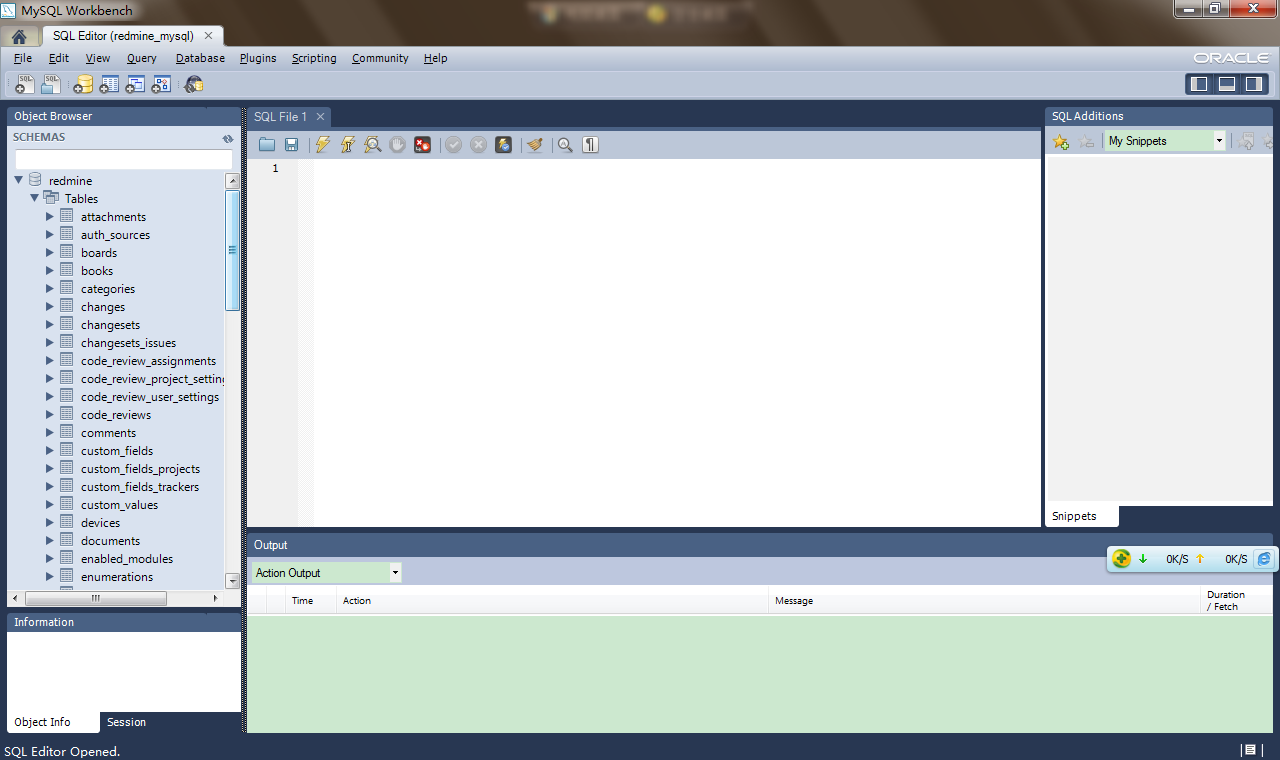Toggle the left sidebar panel visibility
The width and height of the screenshot is (1280, 760).
(x=1199, y=84)
